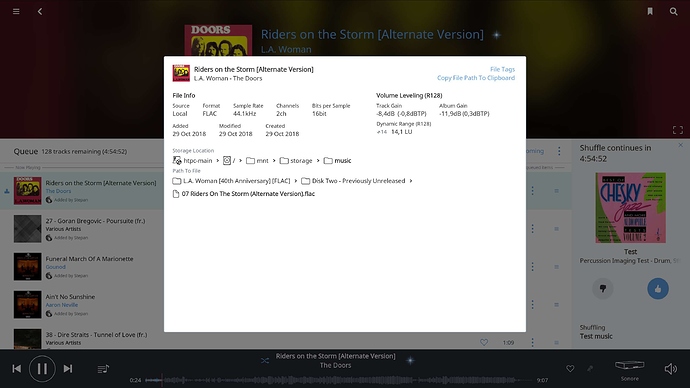Thumbs up the Chesky Test recommendation

[658, 289]
